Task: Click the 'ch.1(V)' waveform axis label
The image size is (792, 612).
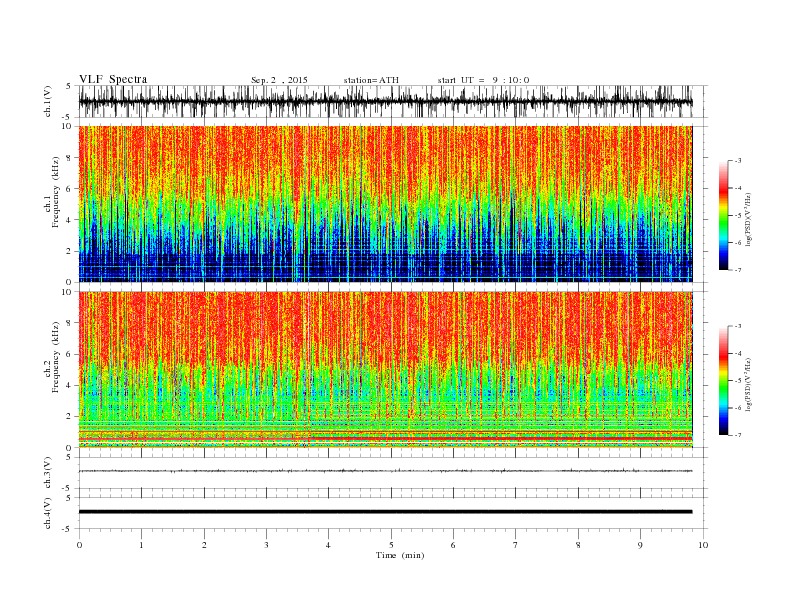Action: pyautogui.click(x=48, y=101)
